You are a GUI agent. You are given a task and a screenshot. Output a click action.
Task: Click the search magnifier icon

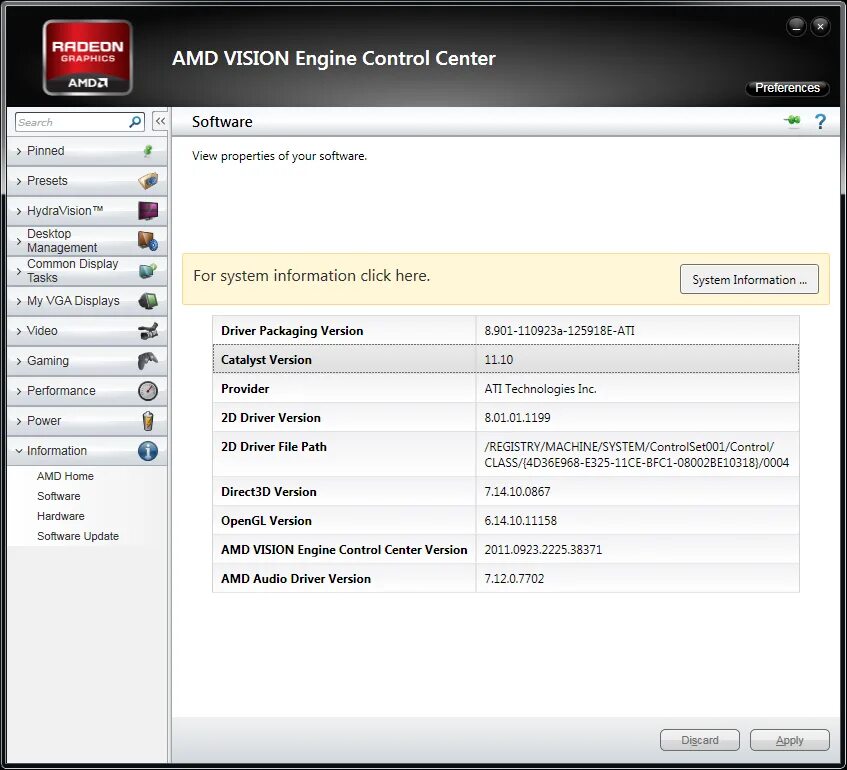click(135, 122)
